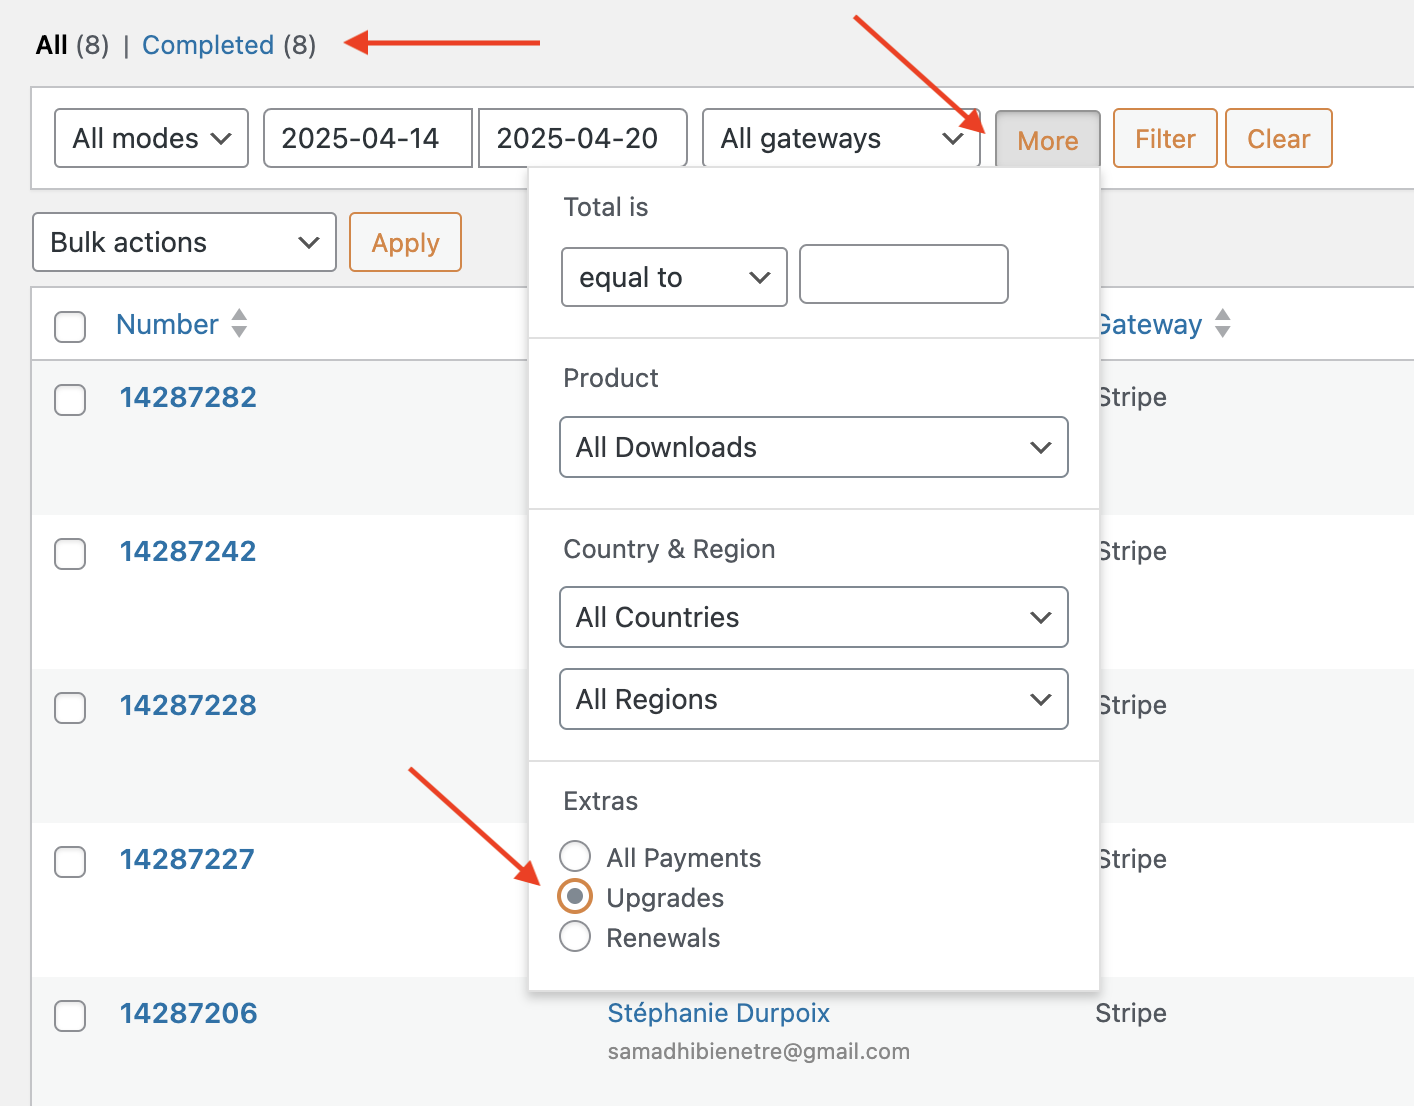The image size is (1414, 1106).
Task: Open the All modes dropdown
Action: [151, 138]
